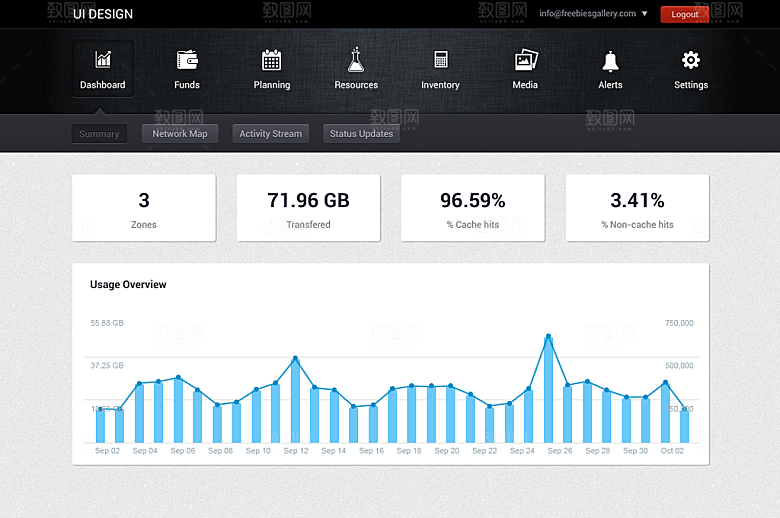Screen dimensions: 780x518
Task: Open the Media photos icon
Action: pos(526,60)
